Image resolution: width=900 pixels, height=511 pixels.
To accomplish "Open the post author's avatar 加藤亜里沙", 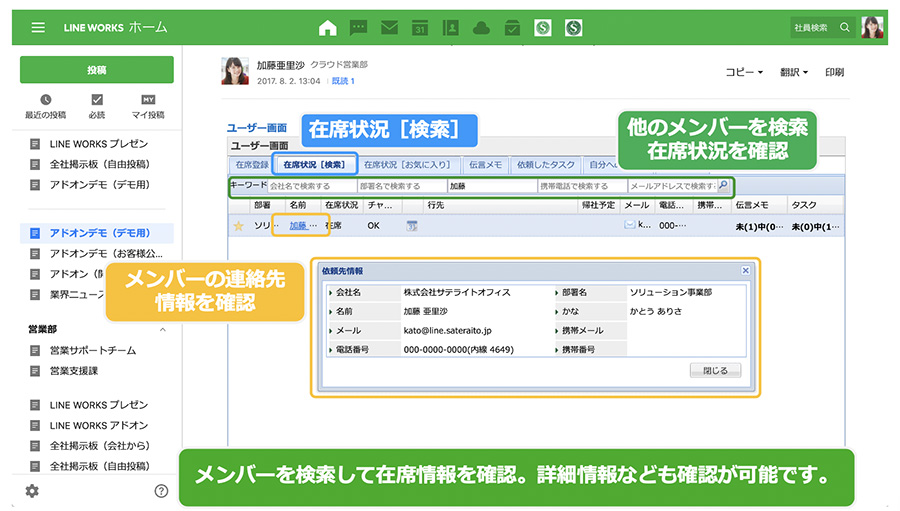I will coord(235,71).
